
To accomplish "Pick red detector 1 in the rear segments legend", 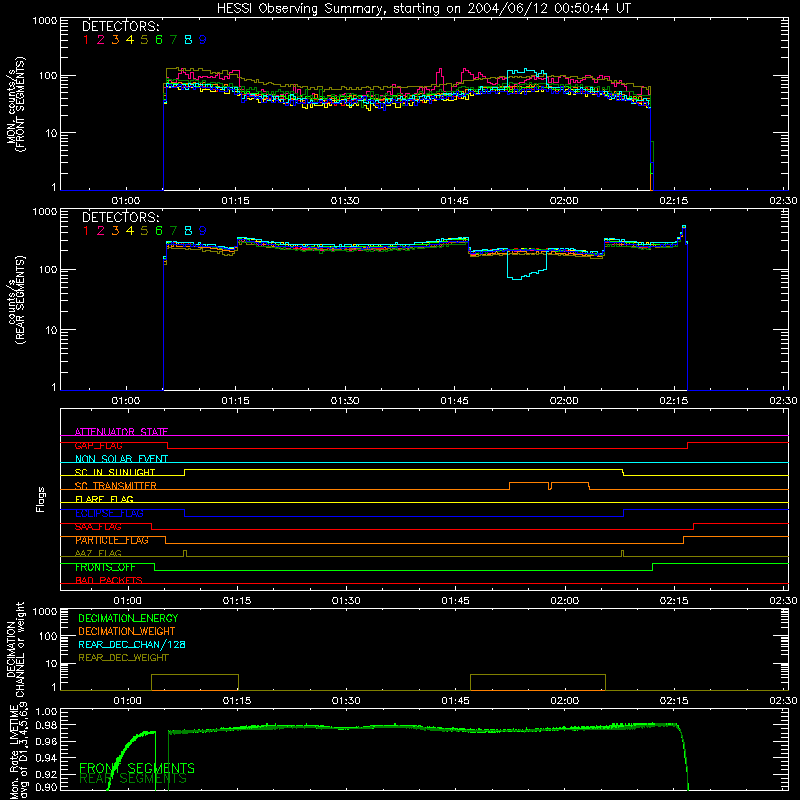I will 86,231.
